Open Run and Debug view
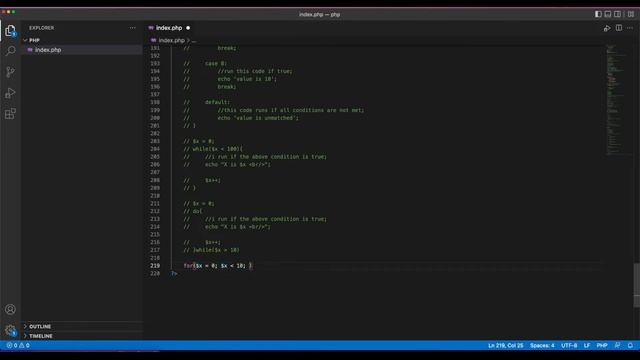 (x=10, y=93)
